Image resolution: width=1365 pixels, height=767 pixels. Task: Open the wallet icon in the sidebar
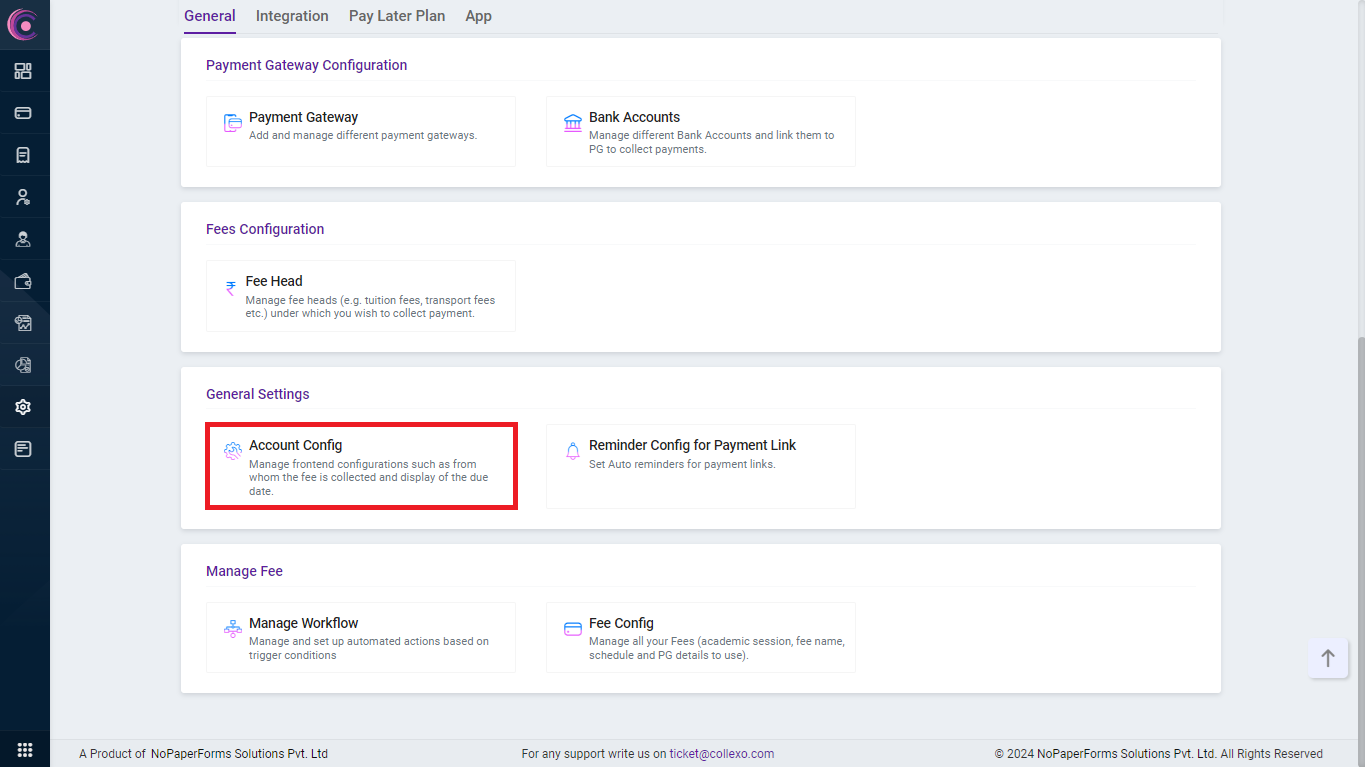23,281
